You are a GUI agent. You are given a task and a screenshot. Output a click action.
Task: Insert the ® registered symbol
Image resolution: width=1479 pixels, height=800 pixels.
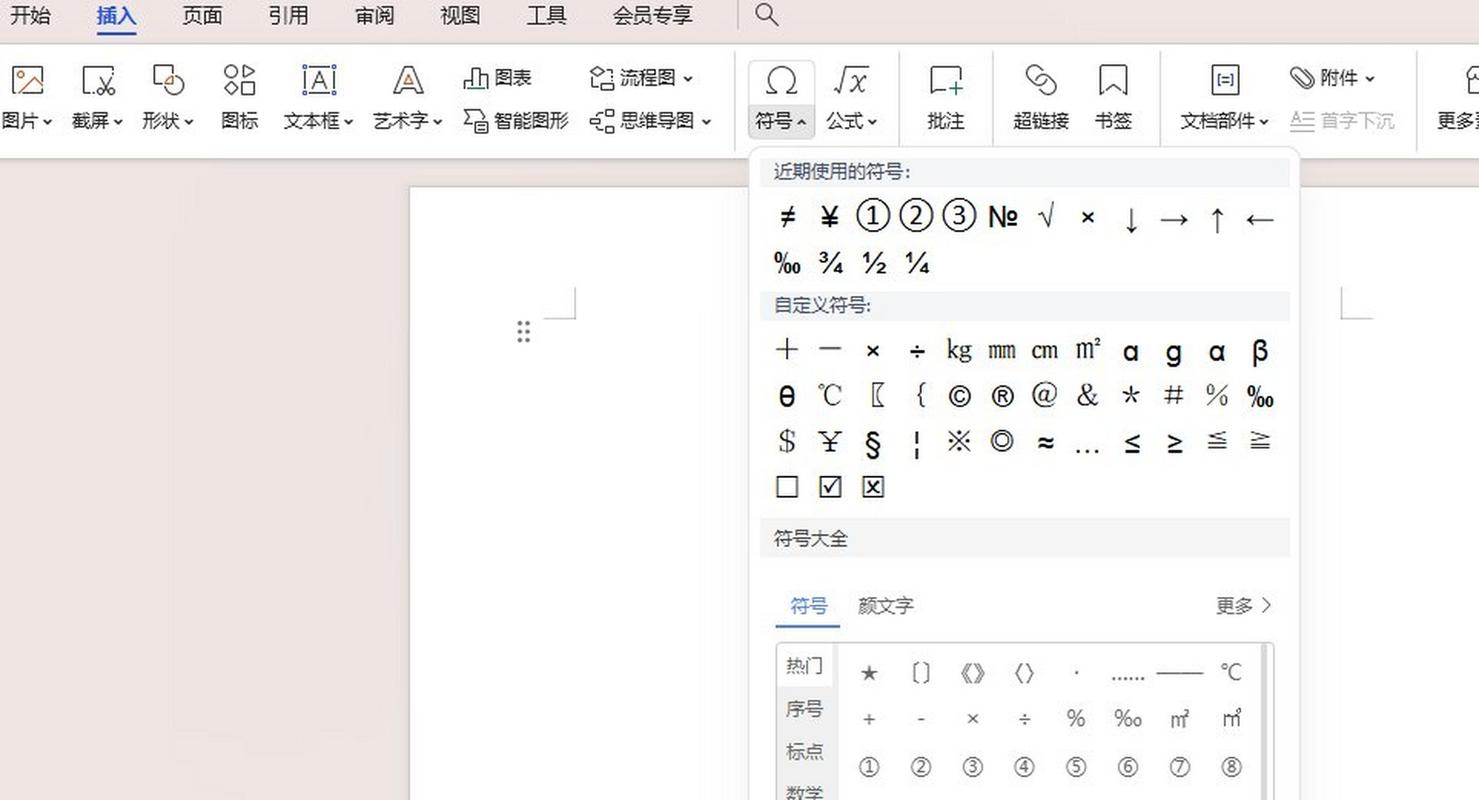click(x=1002, y=396)
